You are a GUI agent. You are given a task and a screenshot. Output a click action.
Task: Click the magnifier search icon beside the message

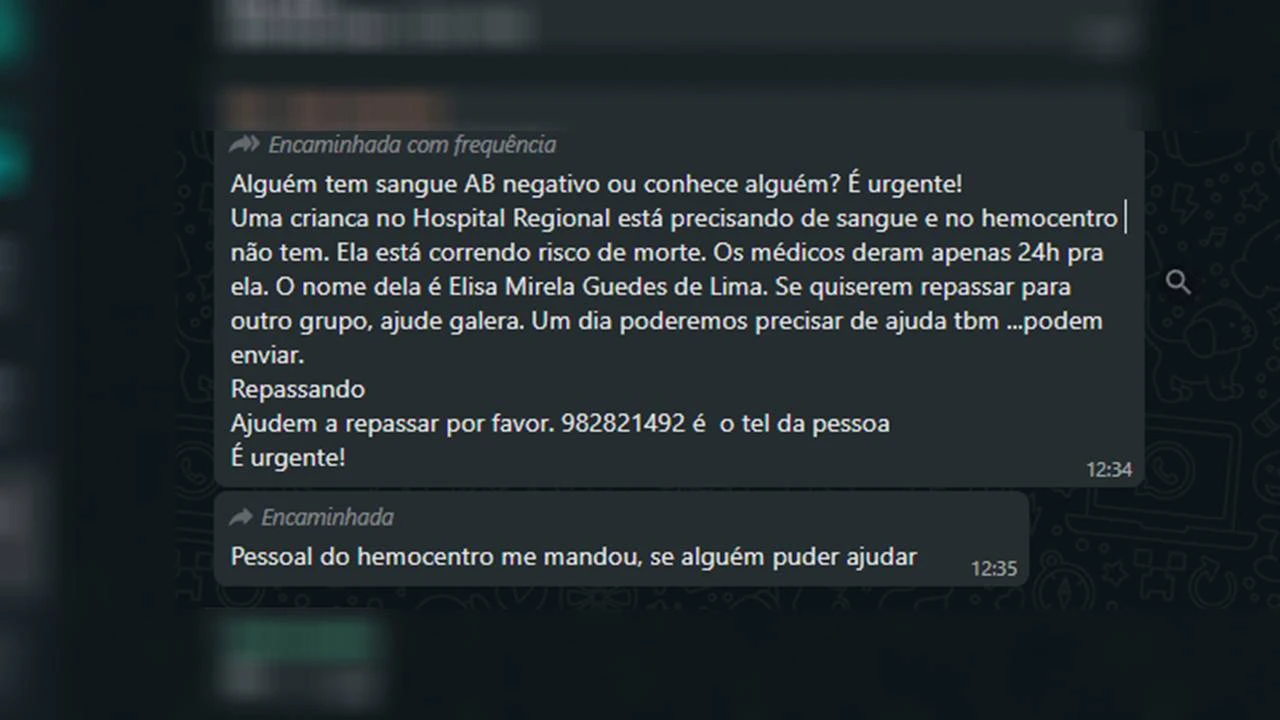click(x=1178, y=283)
